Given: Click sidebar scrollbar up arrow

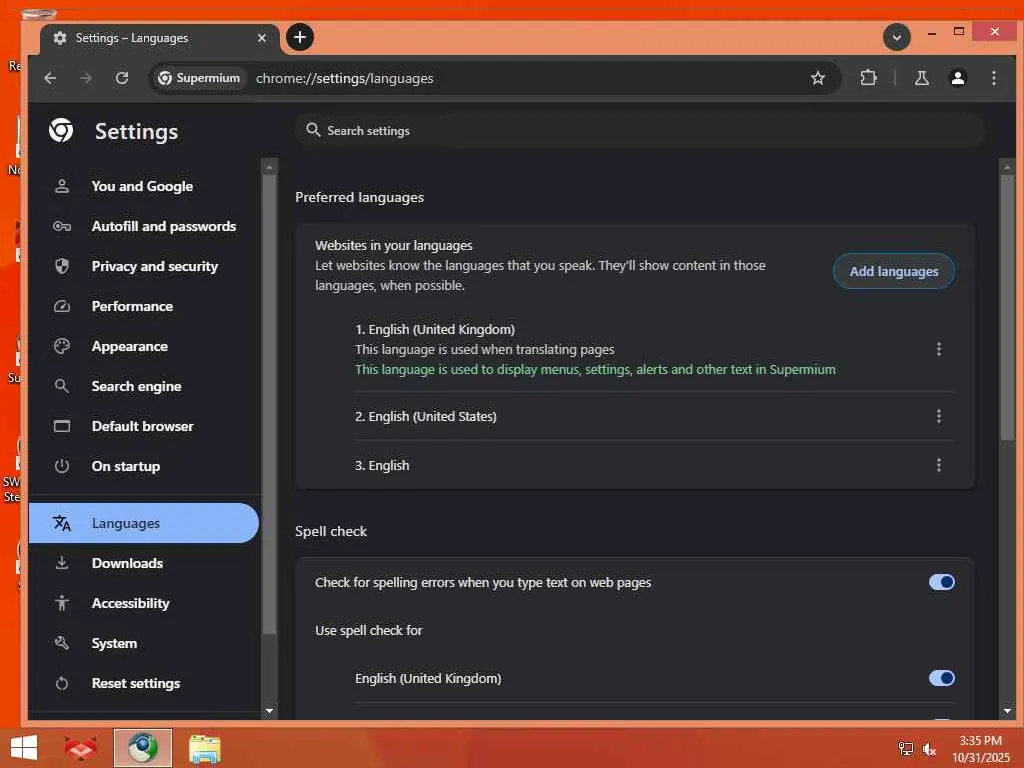Looking at the screenshot, I should (269, 168).
